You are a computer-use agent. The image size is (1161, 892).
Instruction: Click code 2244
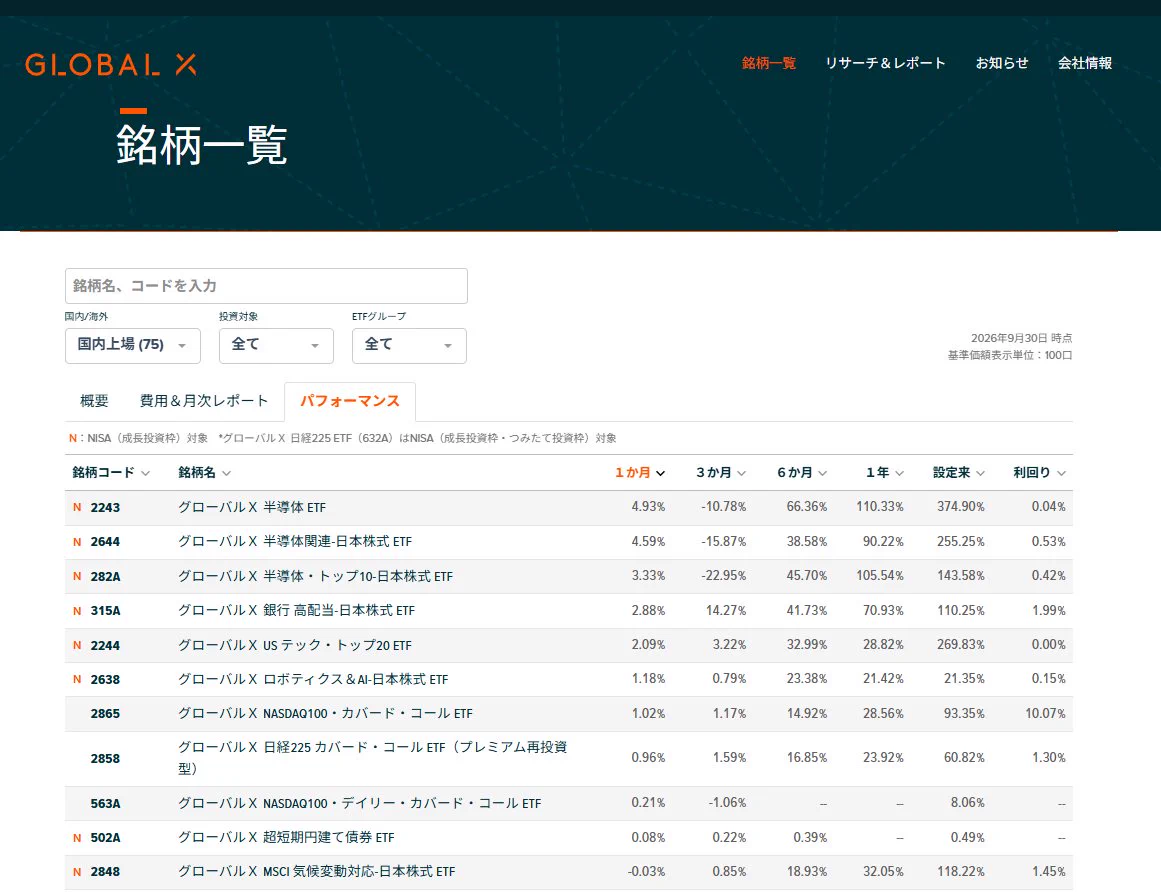coord(105,645)
